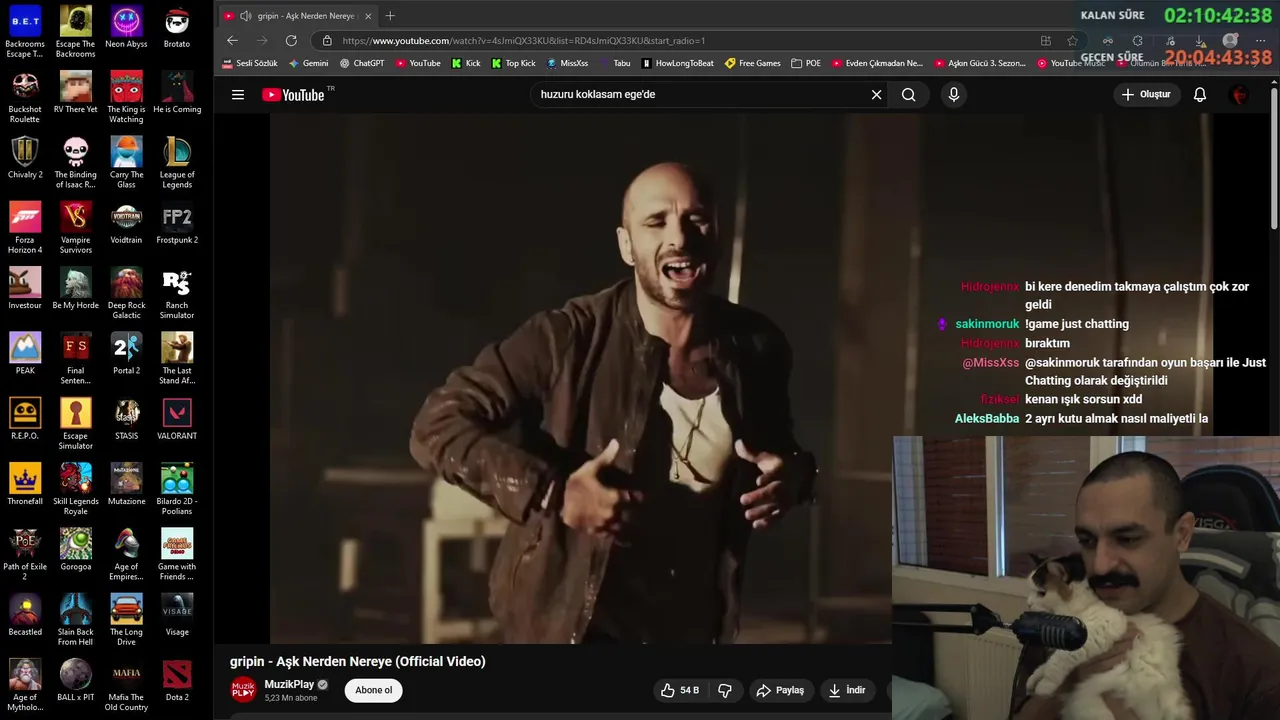Reload the page in the browser
This screenshot has height=720, width=1280.
pos(291,40)
